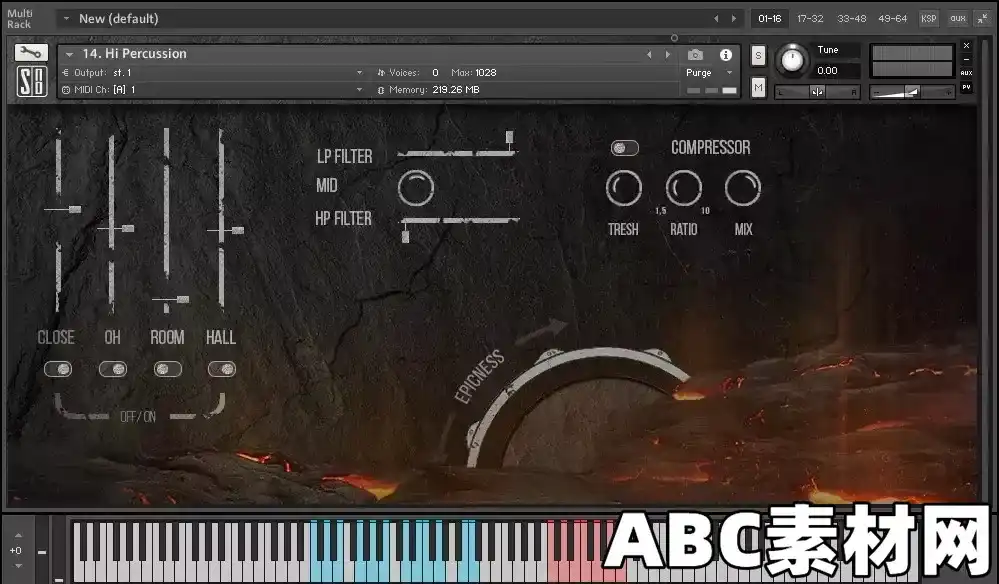Toggle the CLOSE mic on/off switch
Viewport: 999px width, 584px height.
(58, 369)
